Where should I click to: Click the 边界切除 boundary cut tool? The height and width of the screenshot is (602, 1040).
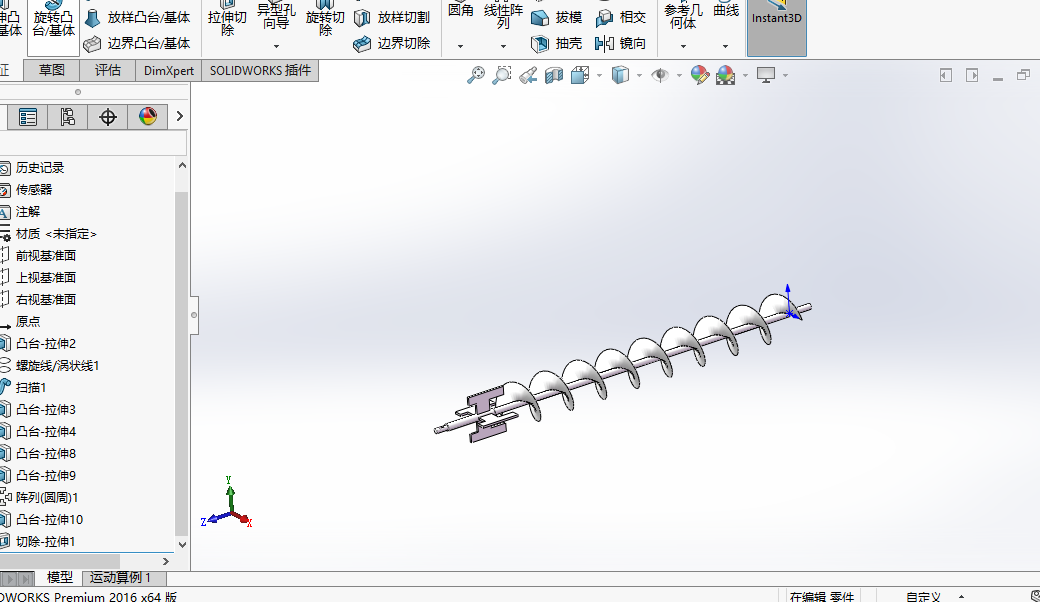[392, 43]
